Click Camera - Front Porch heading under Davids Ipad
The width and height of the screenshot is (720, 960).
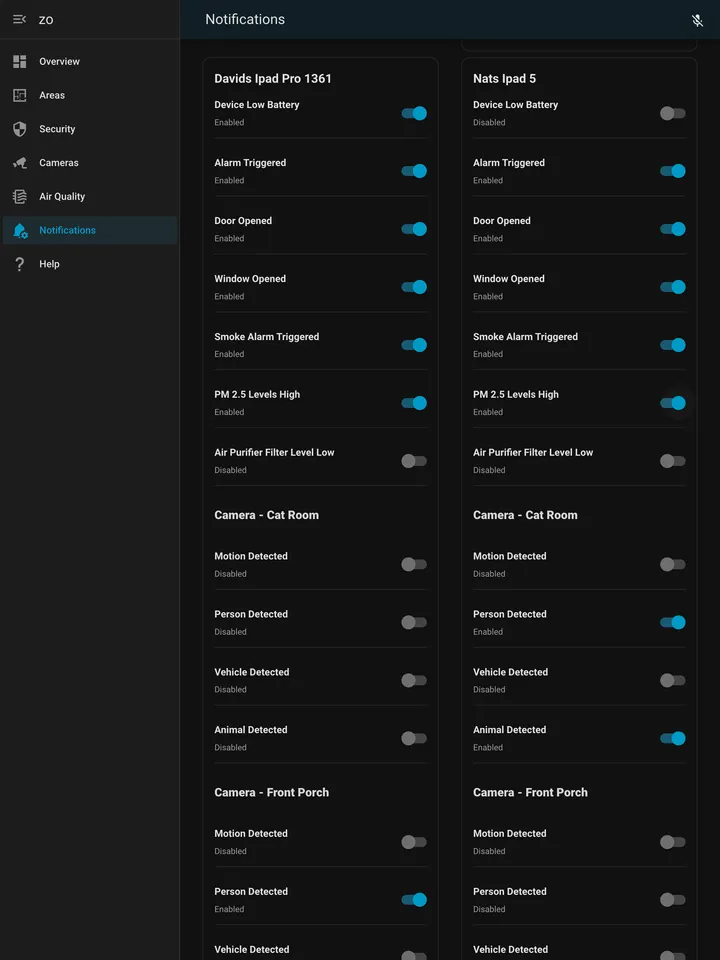point(272,792)
